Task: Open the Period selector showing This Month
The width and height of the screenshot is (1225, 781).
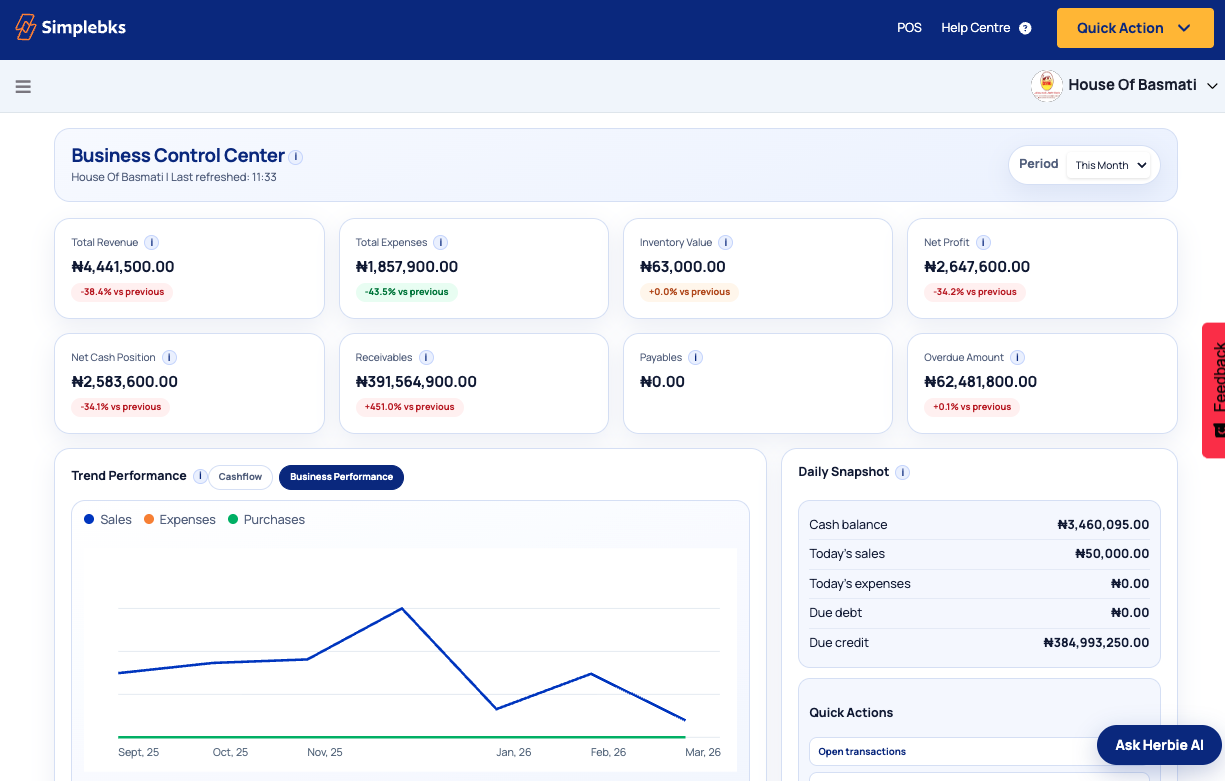Action: [x=1110, y=165]
